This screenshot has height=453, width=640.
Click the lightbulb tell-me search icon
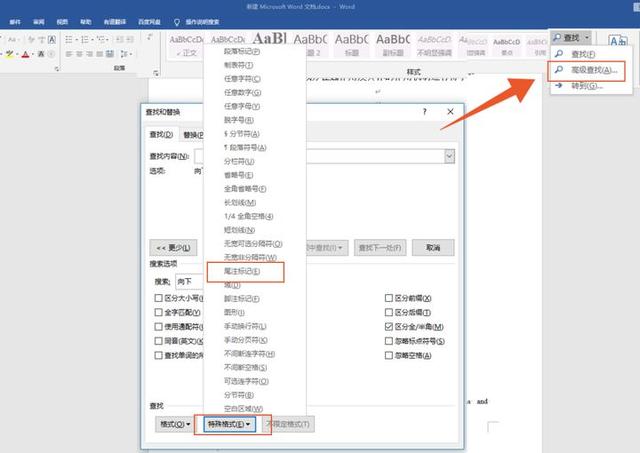[177, 22]
